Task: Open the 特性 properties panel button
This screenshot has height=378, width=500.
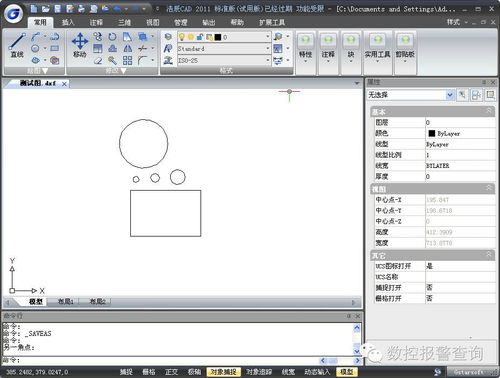Action: (x=305, y=53)
